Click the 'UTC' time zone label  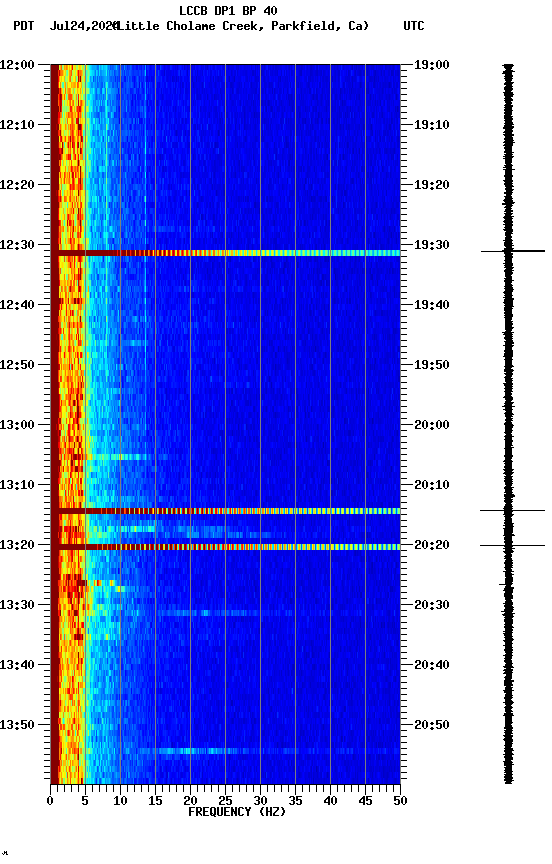click(x=414, y=26)
